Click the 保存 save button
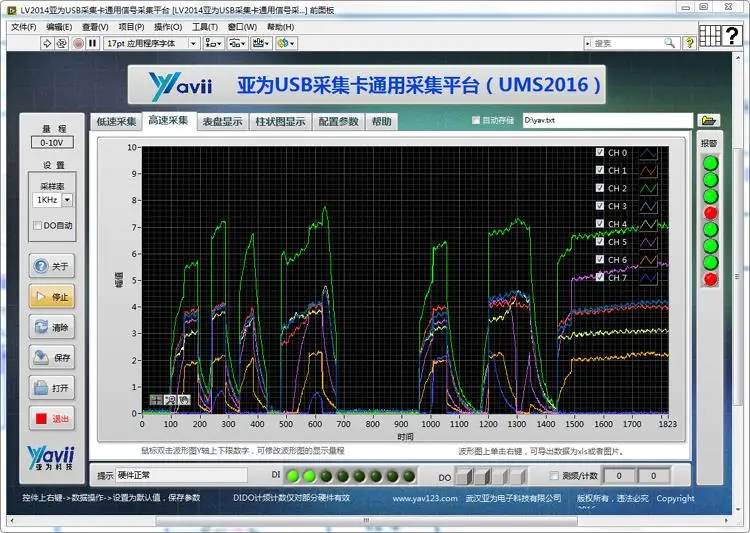This screenshot has height=533, width=750. tap(52, 357)
